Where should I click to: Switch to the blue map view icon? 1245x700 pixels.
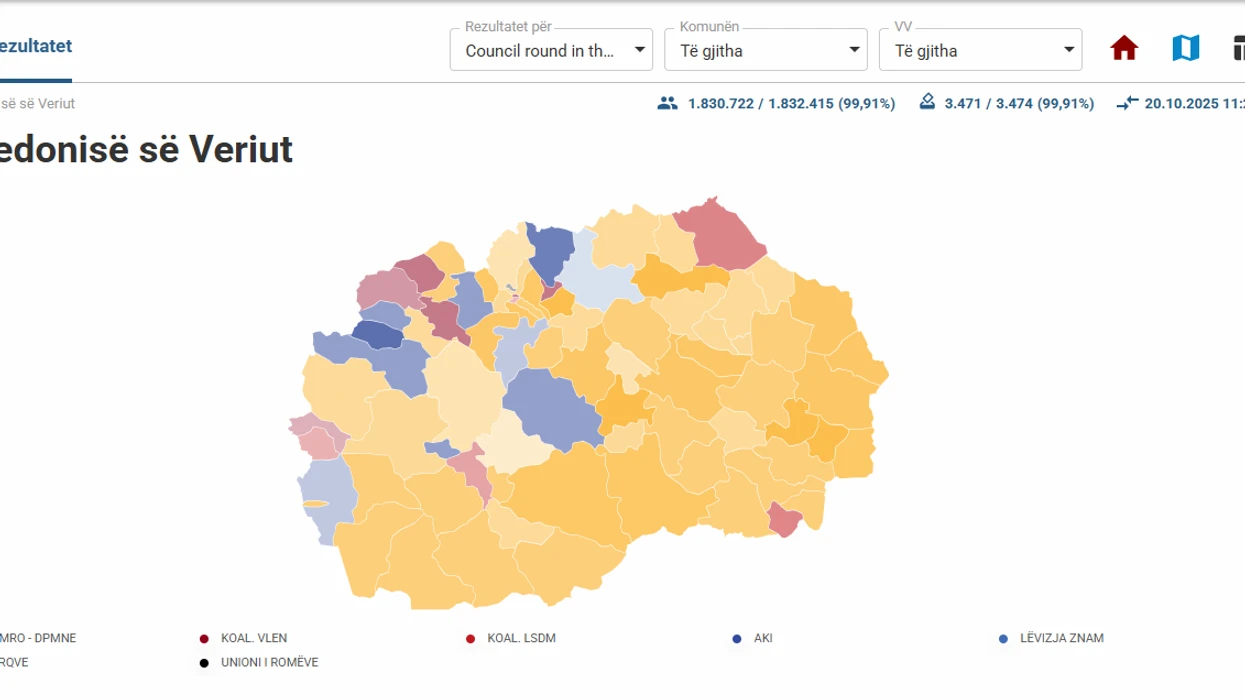tap(1185, 48)
